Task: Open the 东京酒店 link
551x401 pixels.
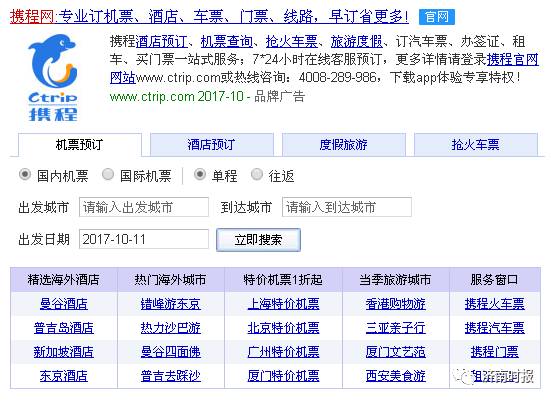Action: click(64, 376)
